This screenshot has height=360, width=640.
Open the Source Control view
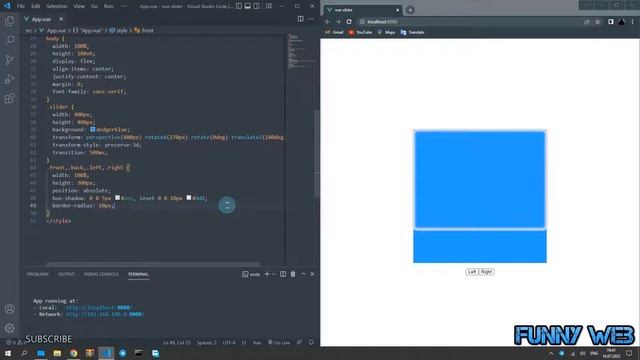(x=9, y=60)
